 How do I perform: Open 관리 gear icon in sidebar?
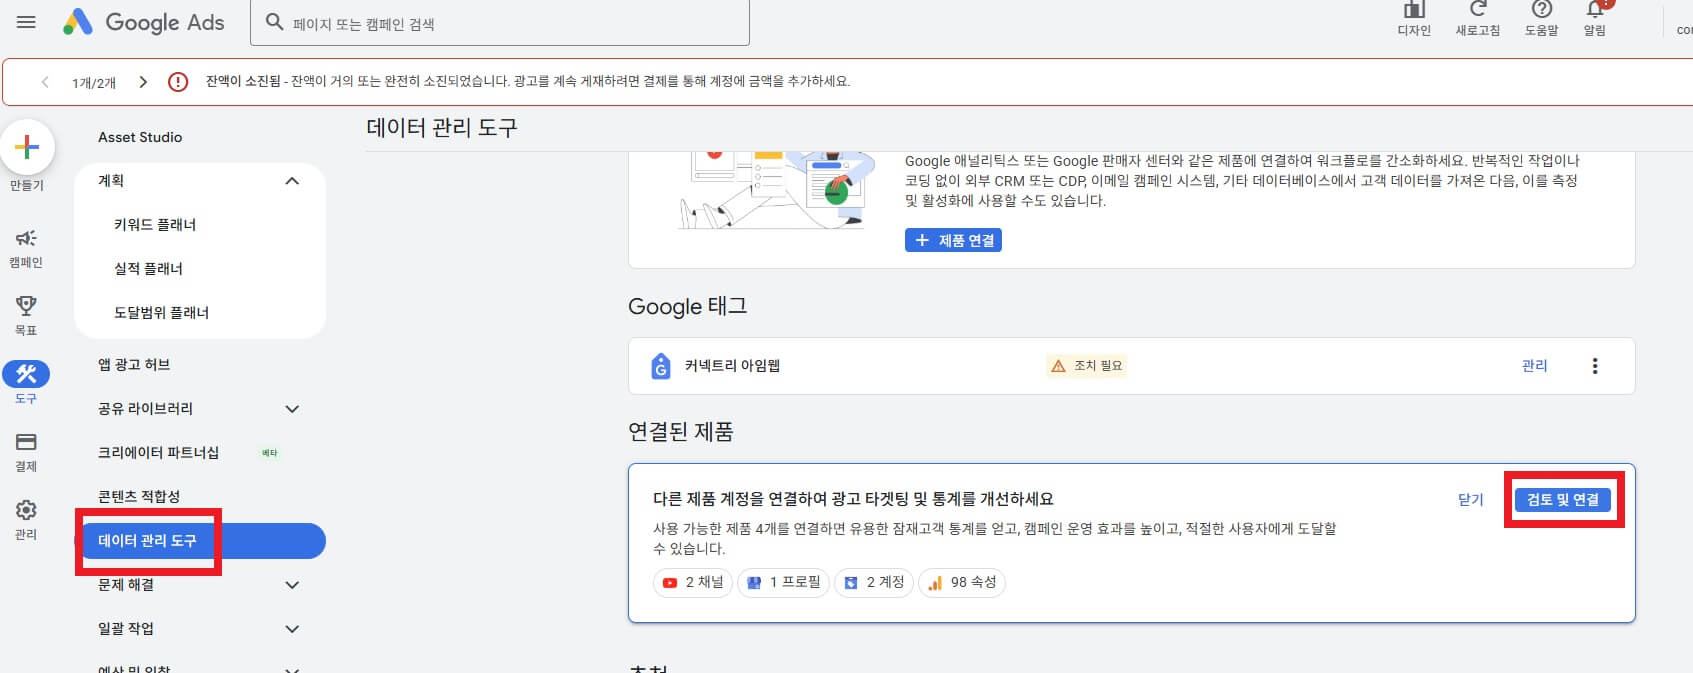[x=26, y=510]
